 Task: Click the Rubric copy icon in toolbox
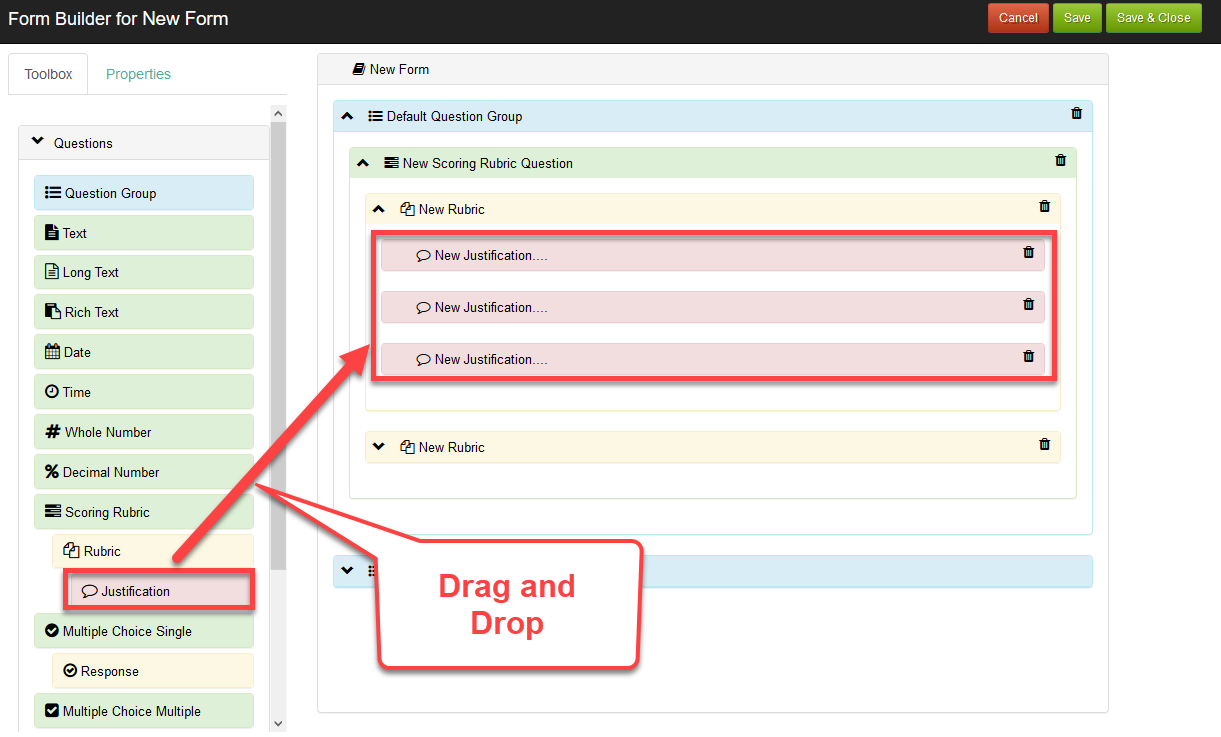(x=71, y=551)
